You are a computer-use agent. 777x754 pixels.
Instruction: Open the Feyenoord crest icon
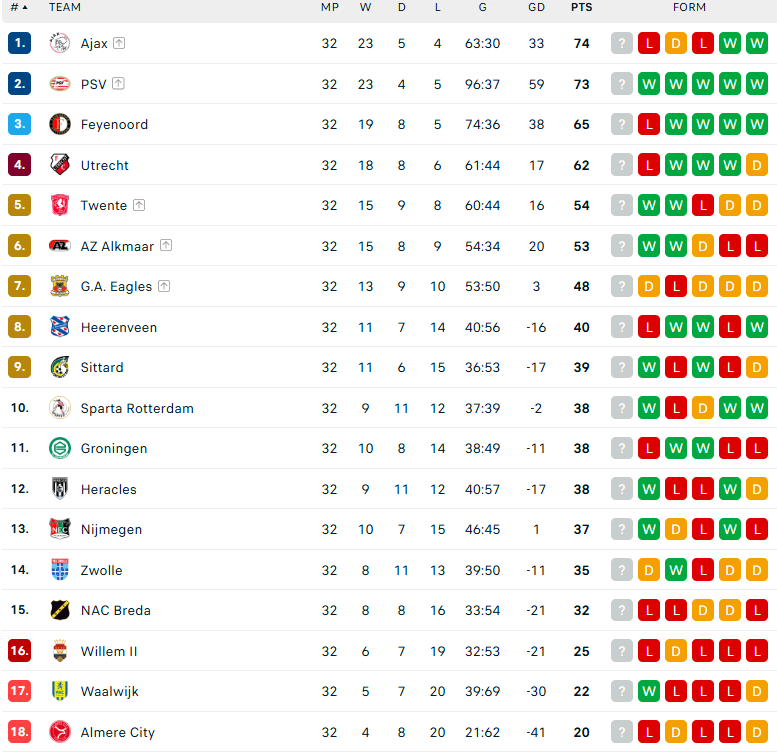(60, 124)
